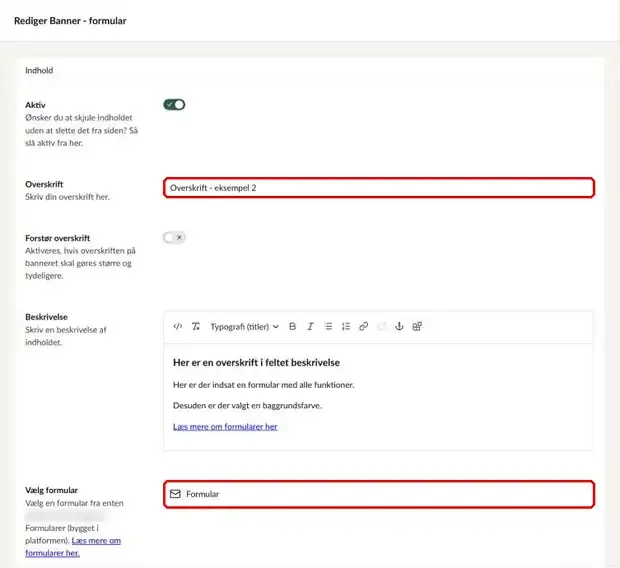
Task: Click the 'Rediger Banner - formular' title
Action: 70,21
